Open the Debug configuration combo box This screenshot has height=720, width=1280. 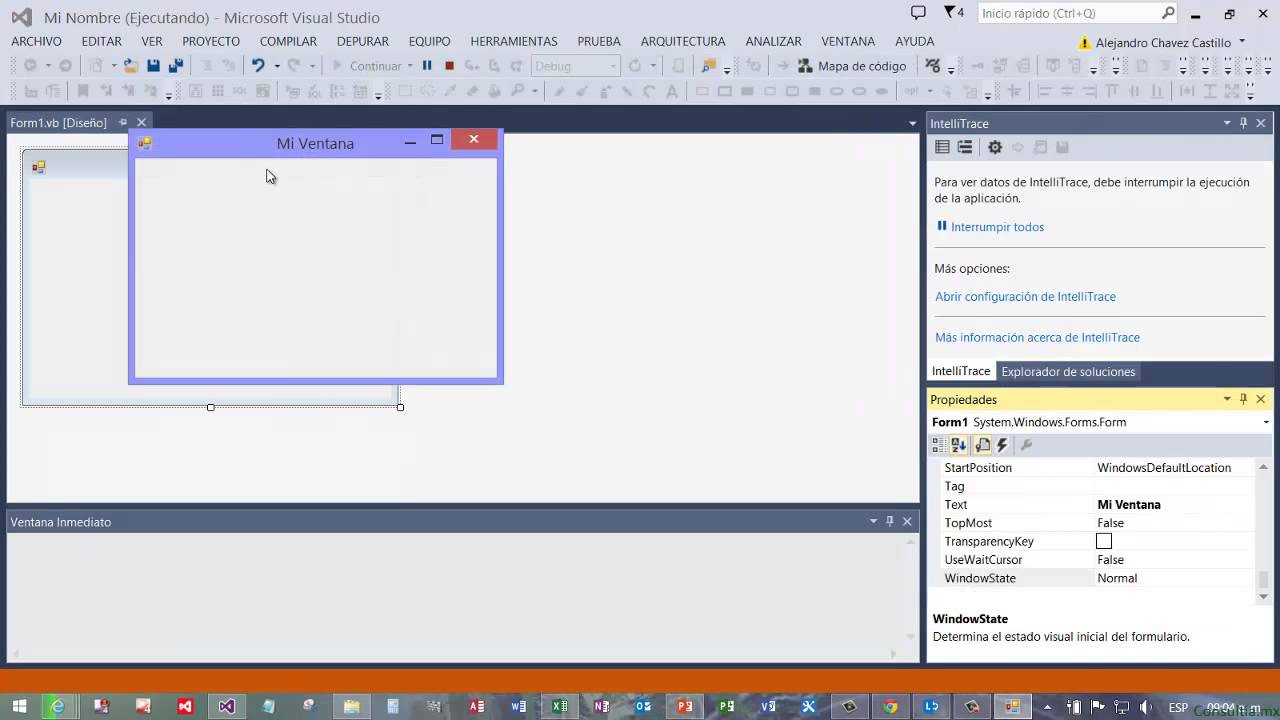[575, 66]
